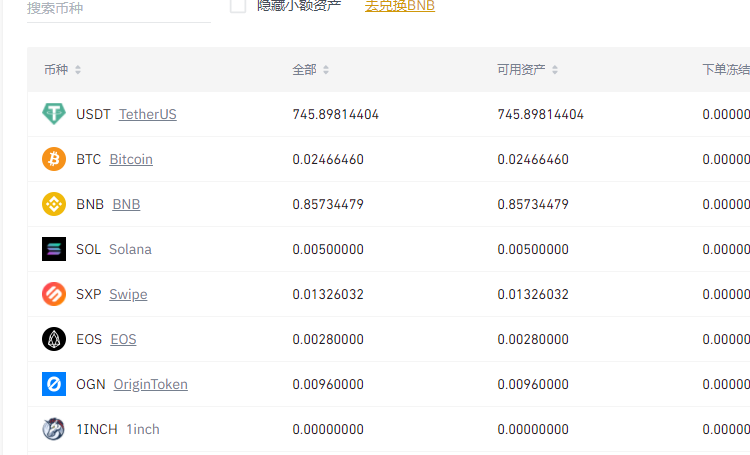
Task: Select SXP total 0.01326032 in 全部 column
Action: (328, 294)
